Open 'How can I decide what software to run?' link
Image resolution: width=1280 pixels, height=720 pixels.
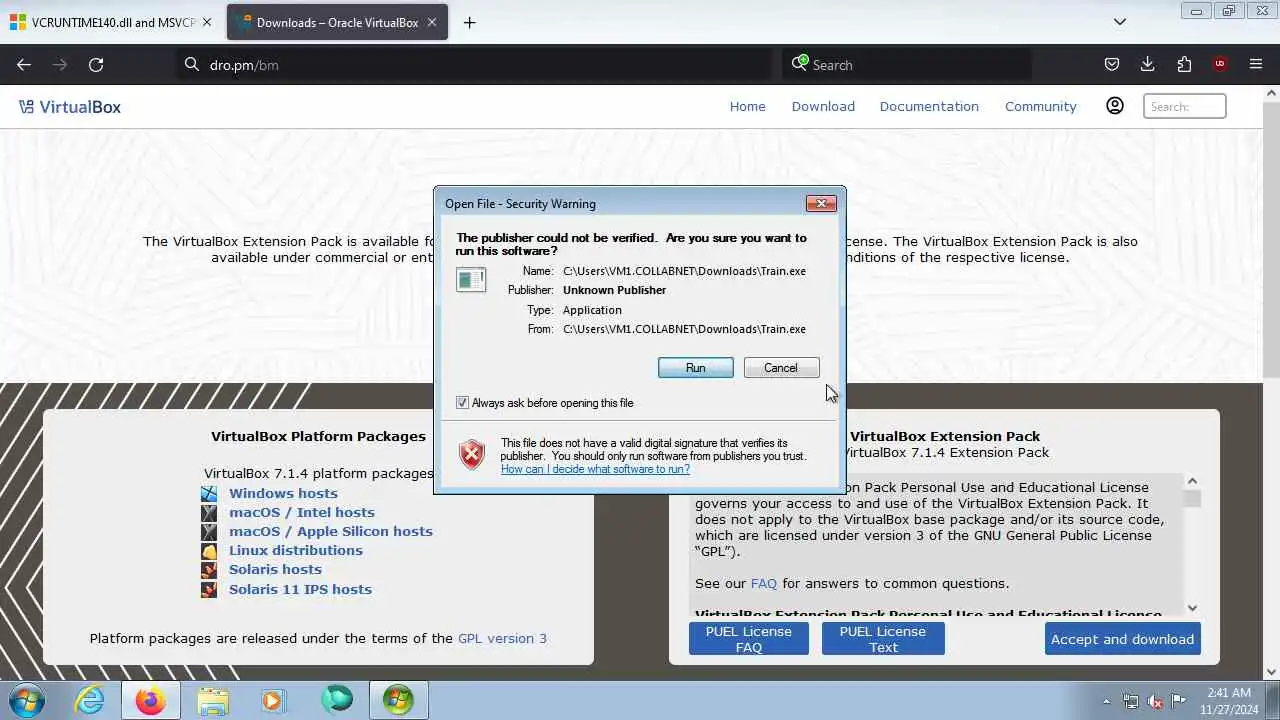point(595,469)
